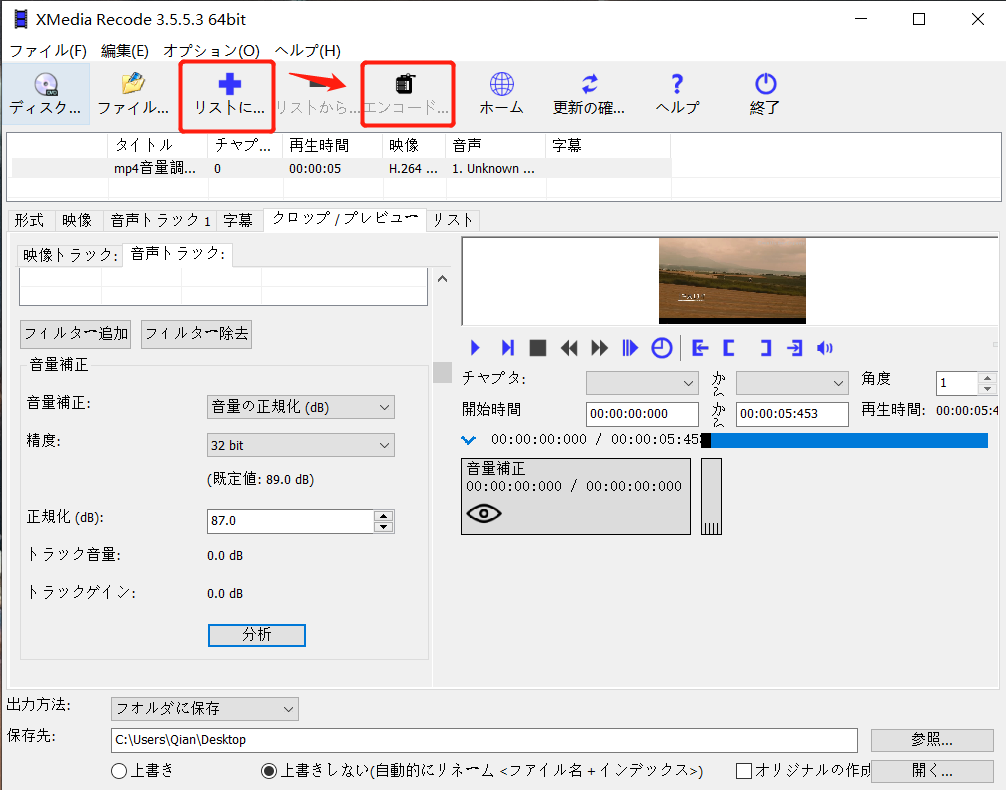The image size is (1006, 790).
Task: Switch to the 形式 tab
Action: pos(30,220)
